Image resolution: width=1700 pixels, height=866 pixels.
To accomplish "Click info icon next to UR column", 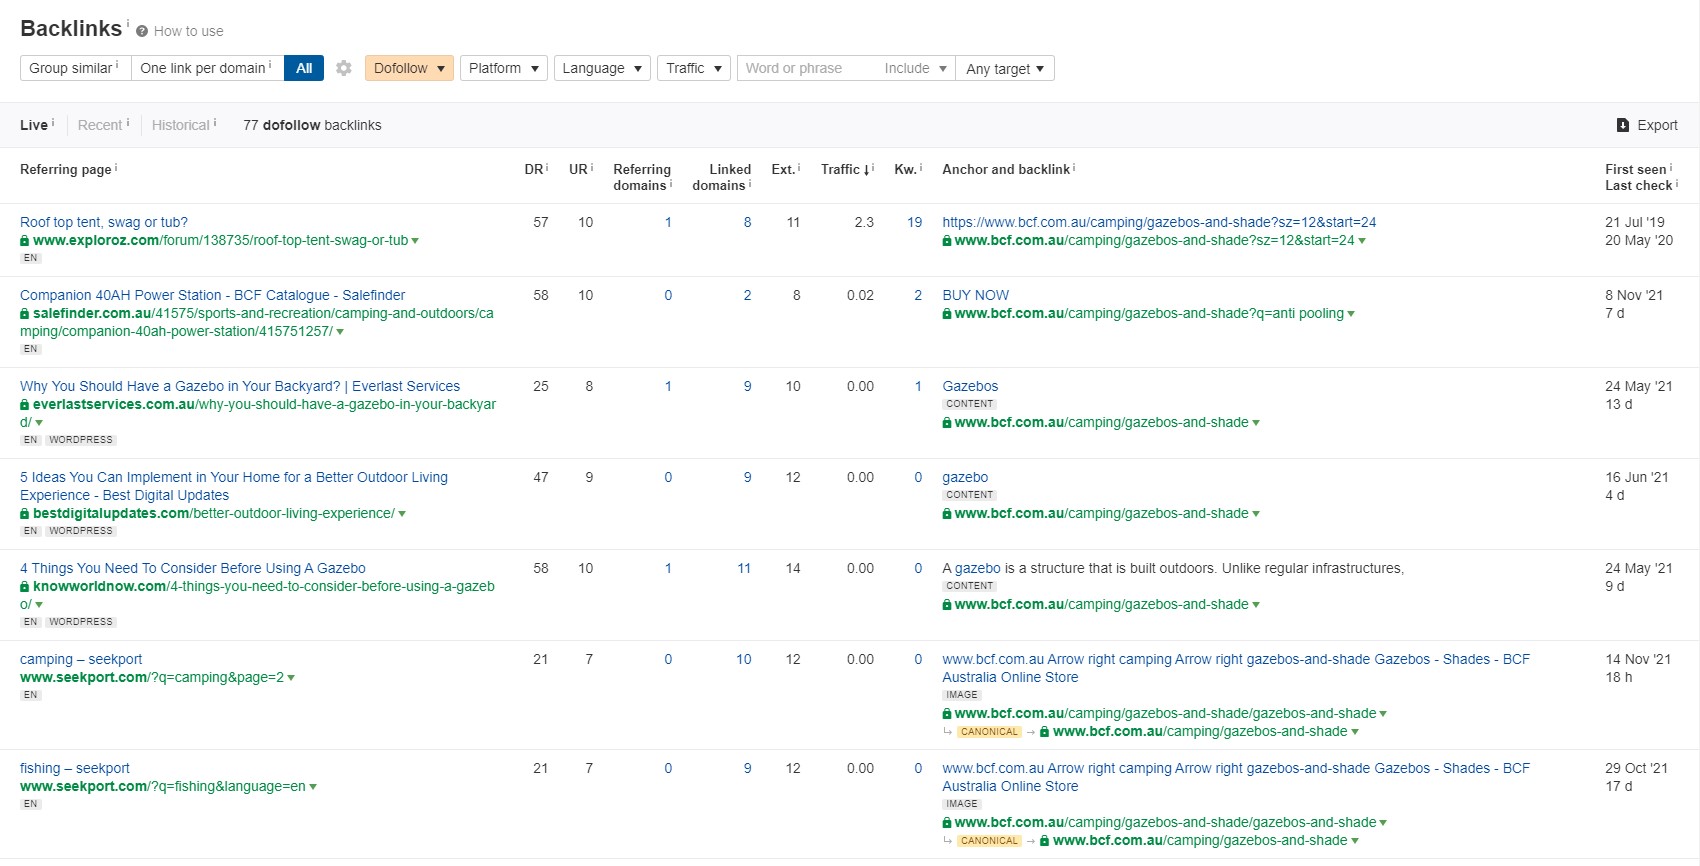I will point(592,167).
